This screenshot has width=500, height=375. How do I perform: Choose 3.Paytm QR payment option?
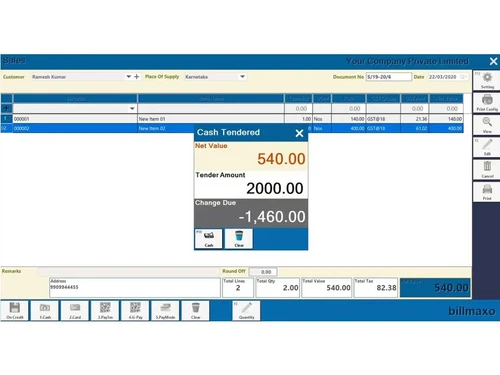[105, 311]
